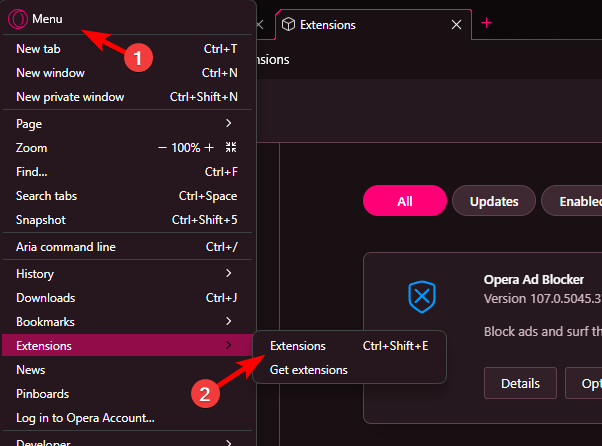Open a new tab with plus icon
This screenshot has height=446, width=602.
(x=486, y=23)
